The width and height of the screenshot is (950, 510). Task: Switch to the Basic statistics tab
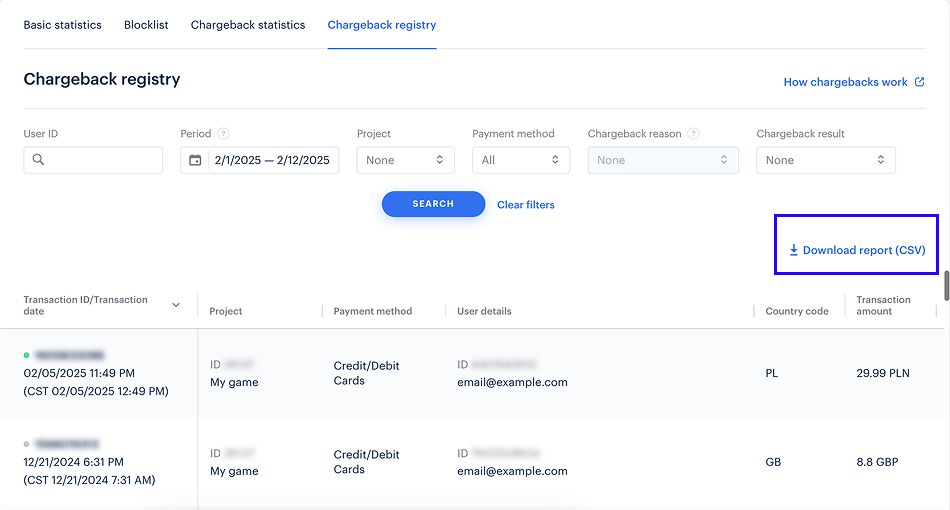(x=63, y=25)
